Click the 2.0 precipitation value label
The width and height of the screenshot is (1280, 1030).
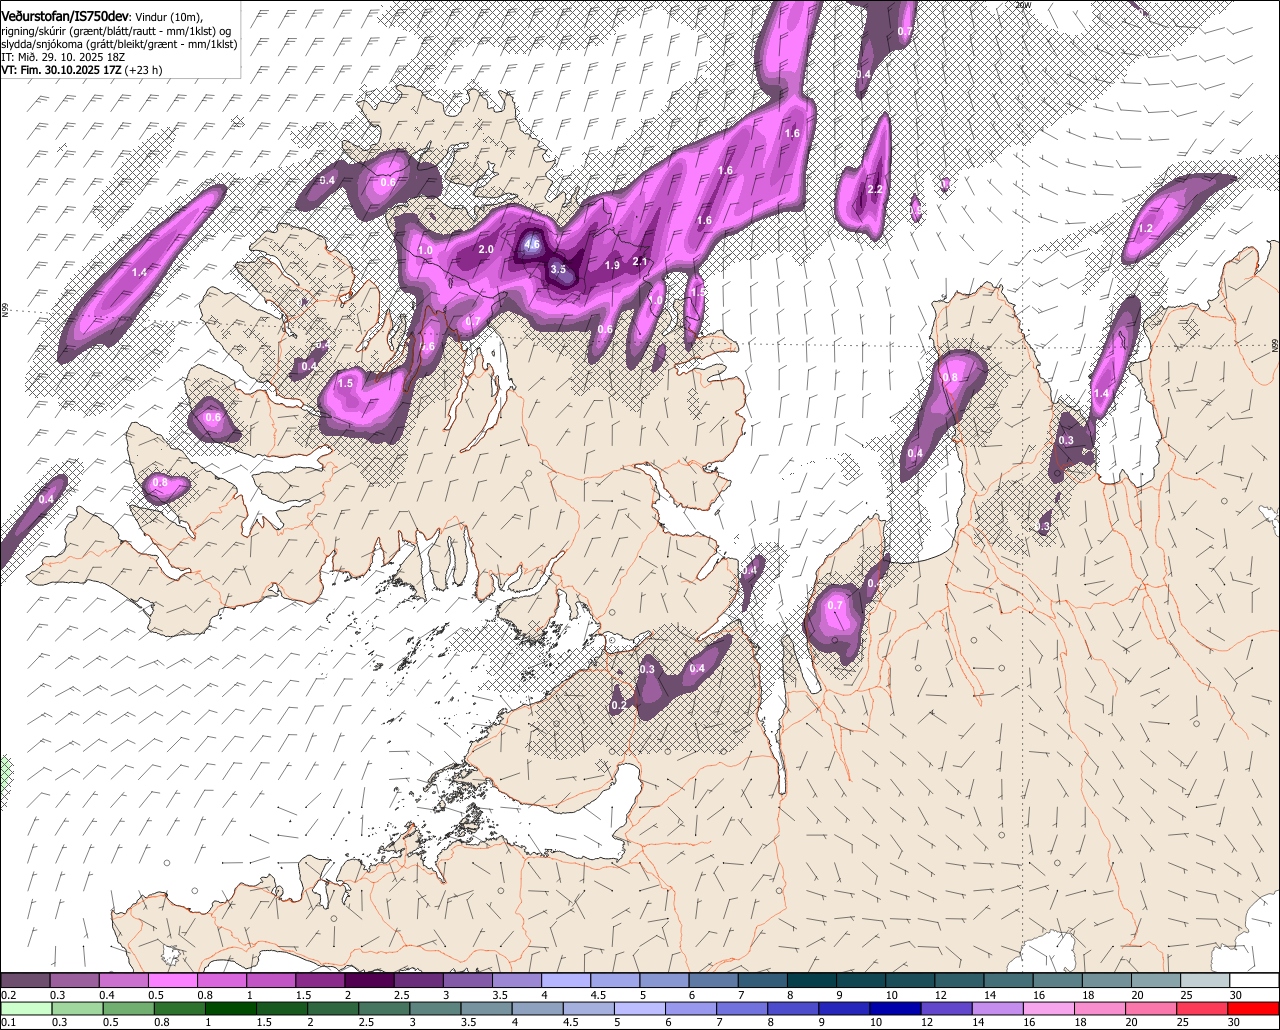pos(486,249)
